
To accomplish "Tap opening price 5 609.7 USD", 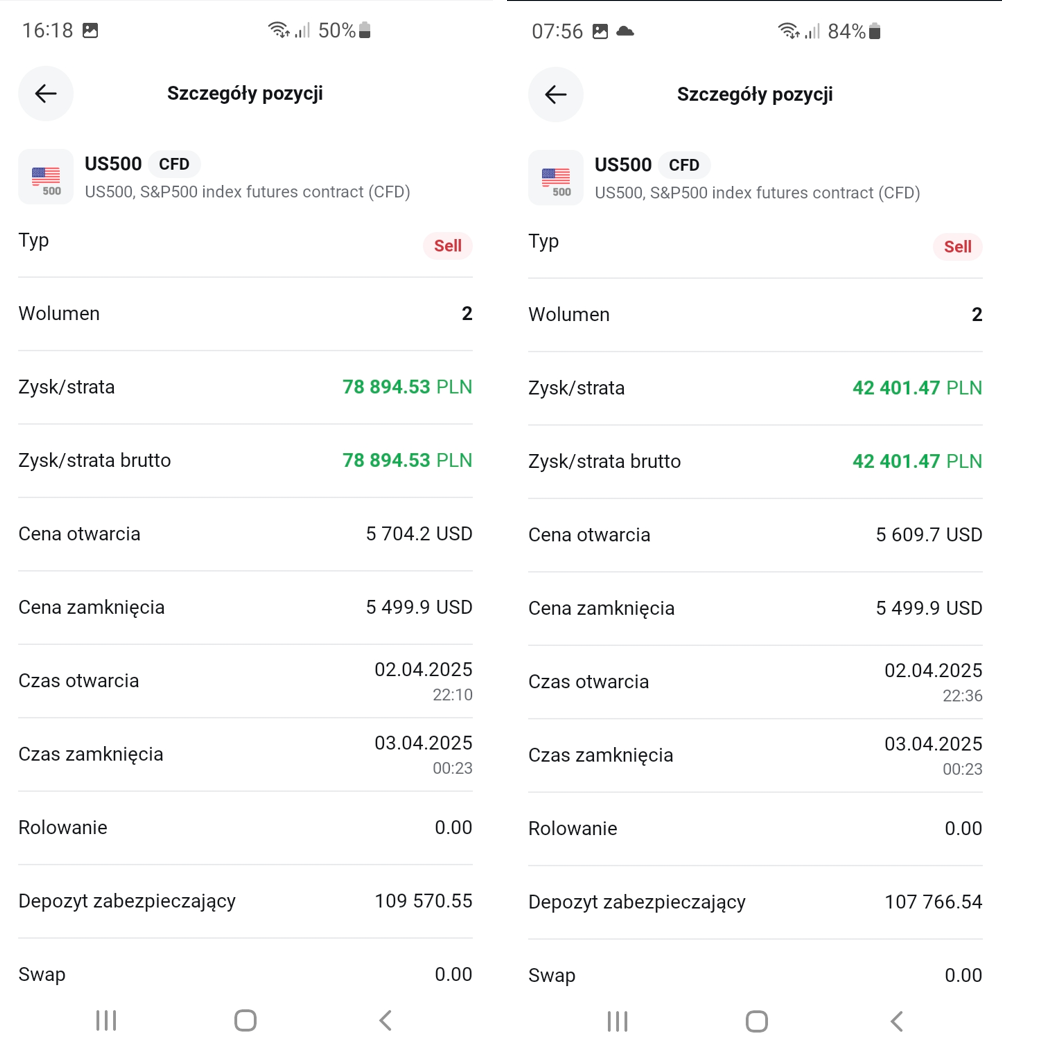I will pos(929,534).
